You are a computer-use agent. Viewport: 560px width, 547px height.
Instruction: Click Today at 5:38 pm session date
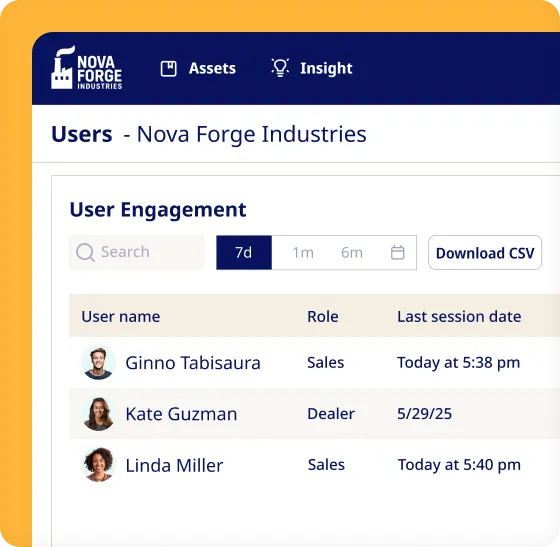click(x=459, y=363)
